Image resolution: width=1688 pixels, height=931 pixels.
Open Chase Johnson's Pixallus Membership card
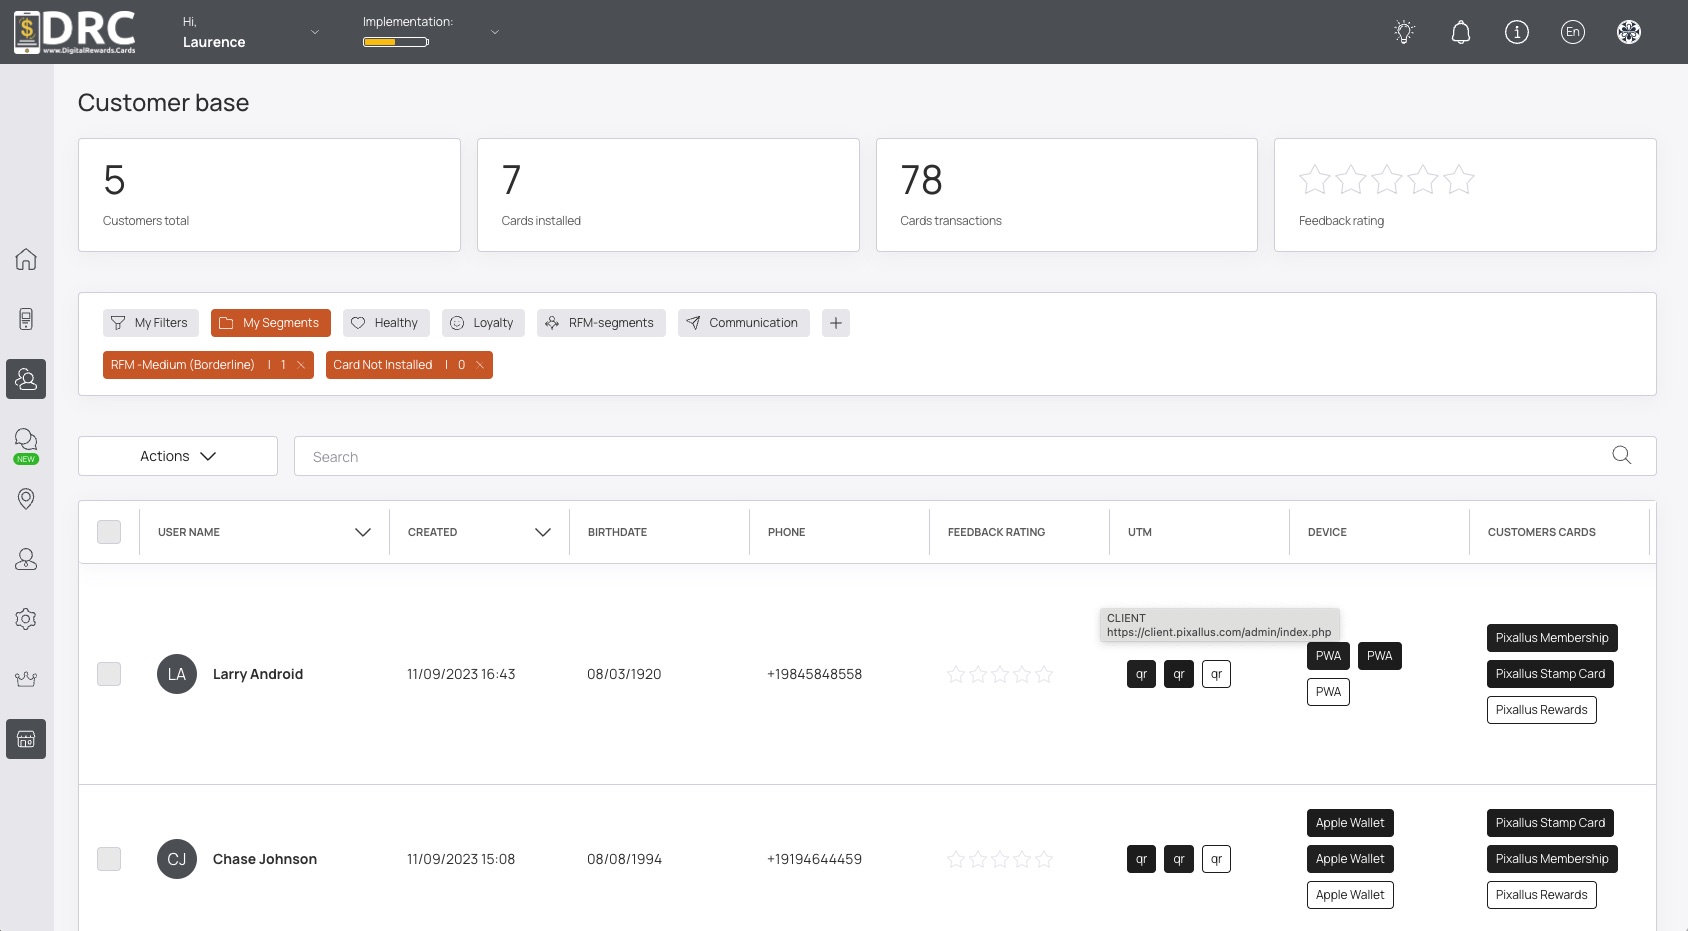tap(1552, 859)
